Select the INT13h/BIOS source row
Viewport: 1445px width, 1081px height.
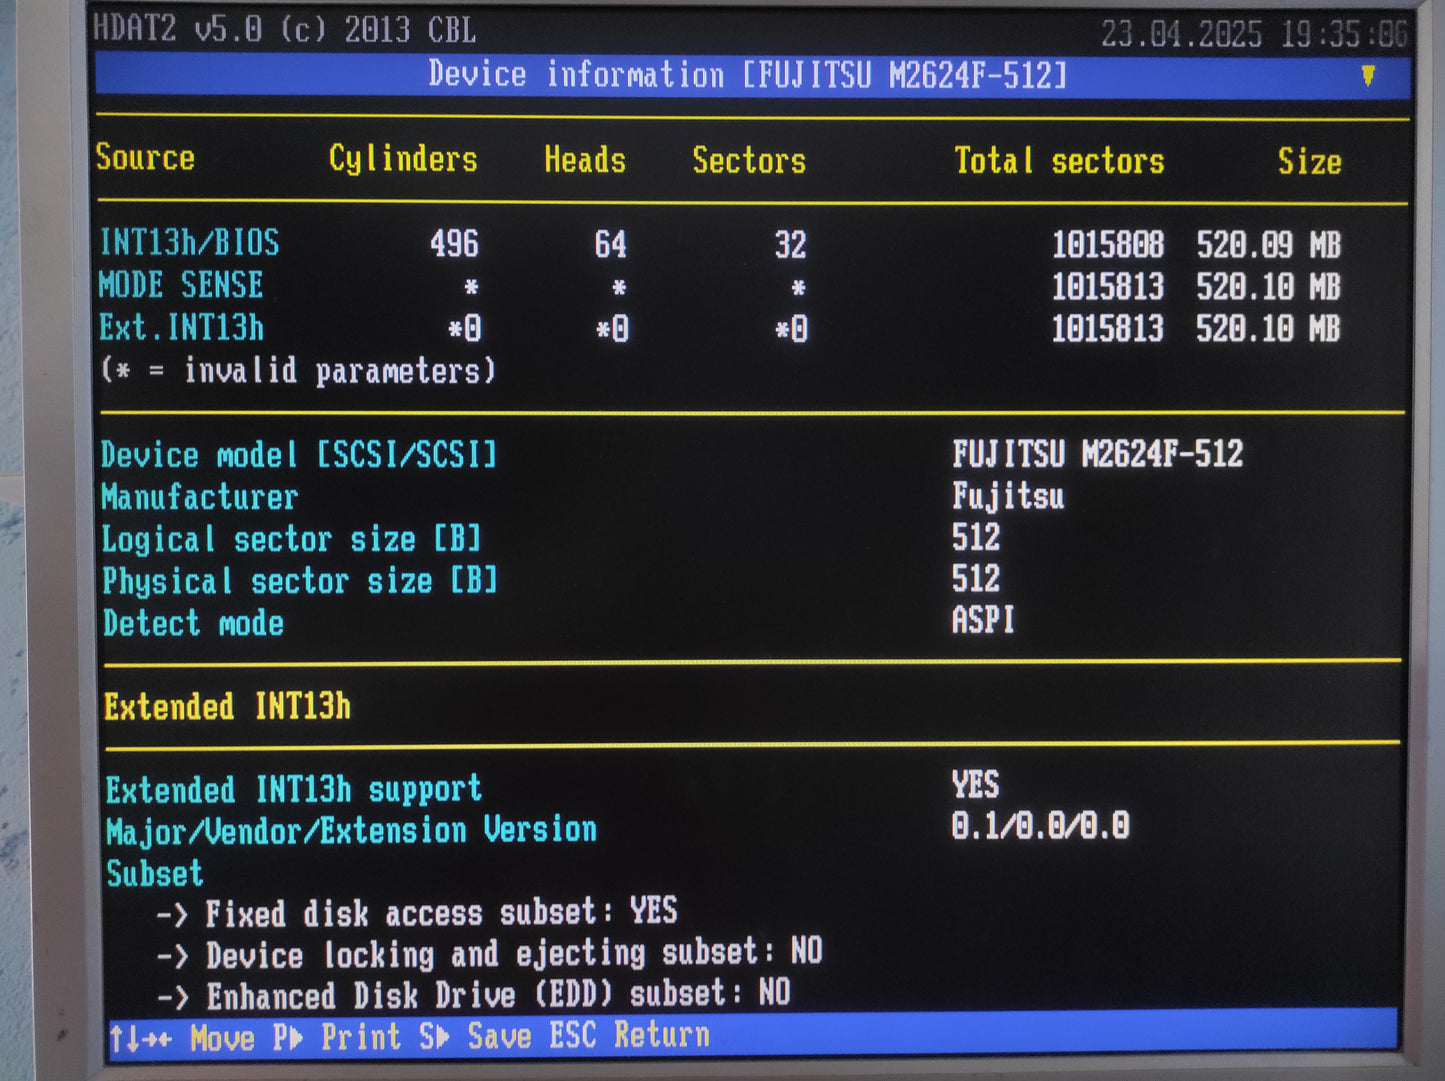(x=189, y=243)
